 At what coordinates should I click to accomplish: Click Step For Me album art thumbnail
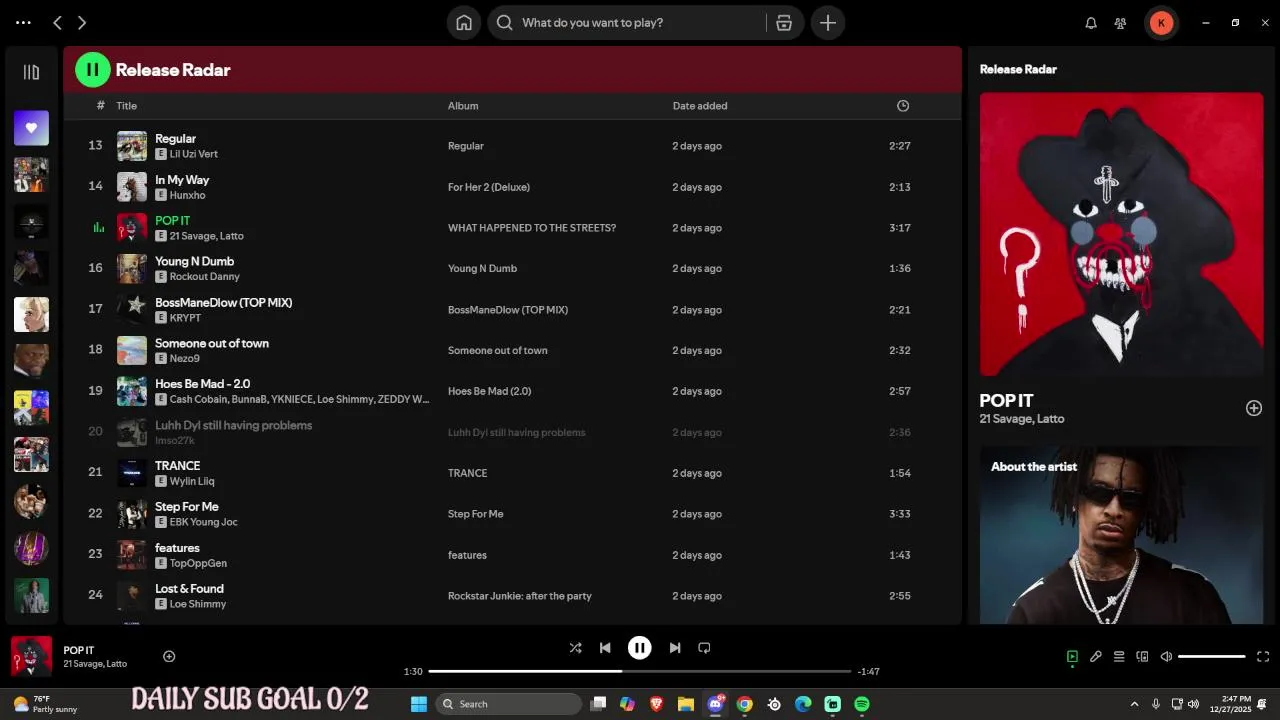point(132,514)
